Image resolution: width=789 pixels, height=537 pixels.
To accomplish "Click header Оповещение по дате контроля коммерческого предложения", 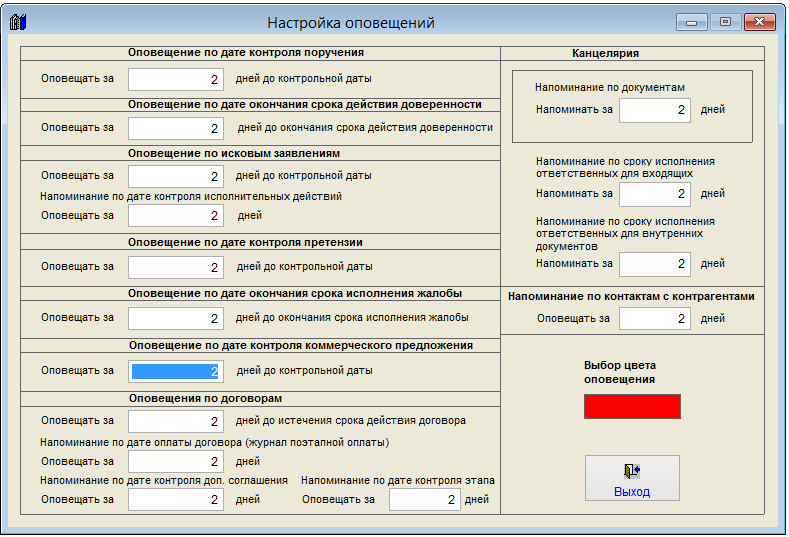I will point(301,345).
